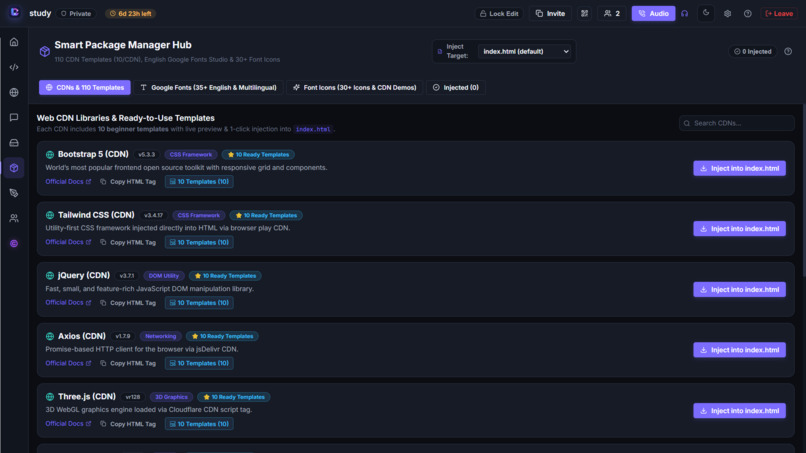This screenshot has height=453, width=806.
Task: Click the globe icon beside Bootstrap 5
Action: pos(50,155)
